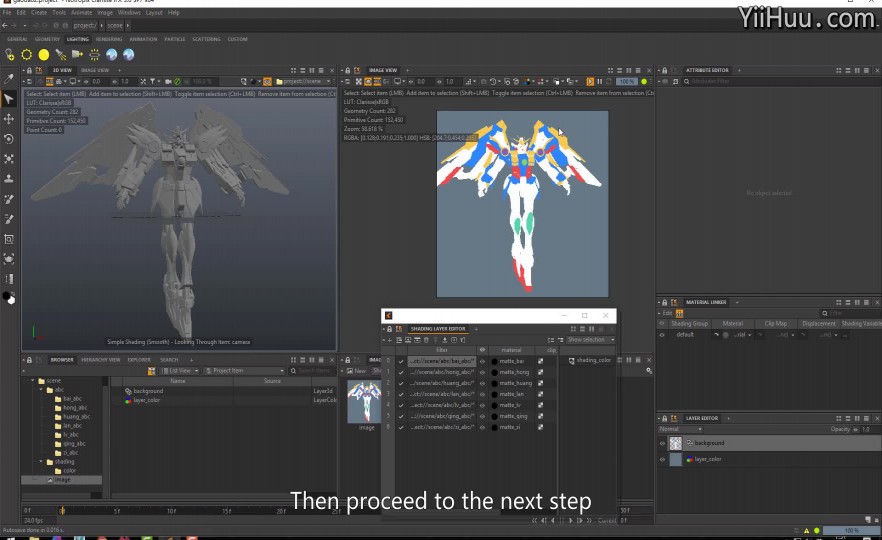Open the Layout menu
This screenshot has height=540, width=882.
pos(154,12)
